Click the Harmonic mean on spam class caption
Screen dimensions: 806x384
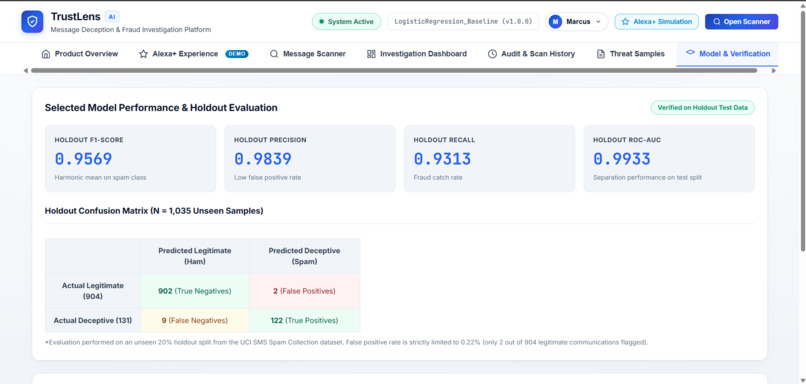coord(100,177)
